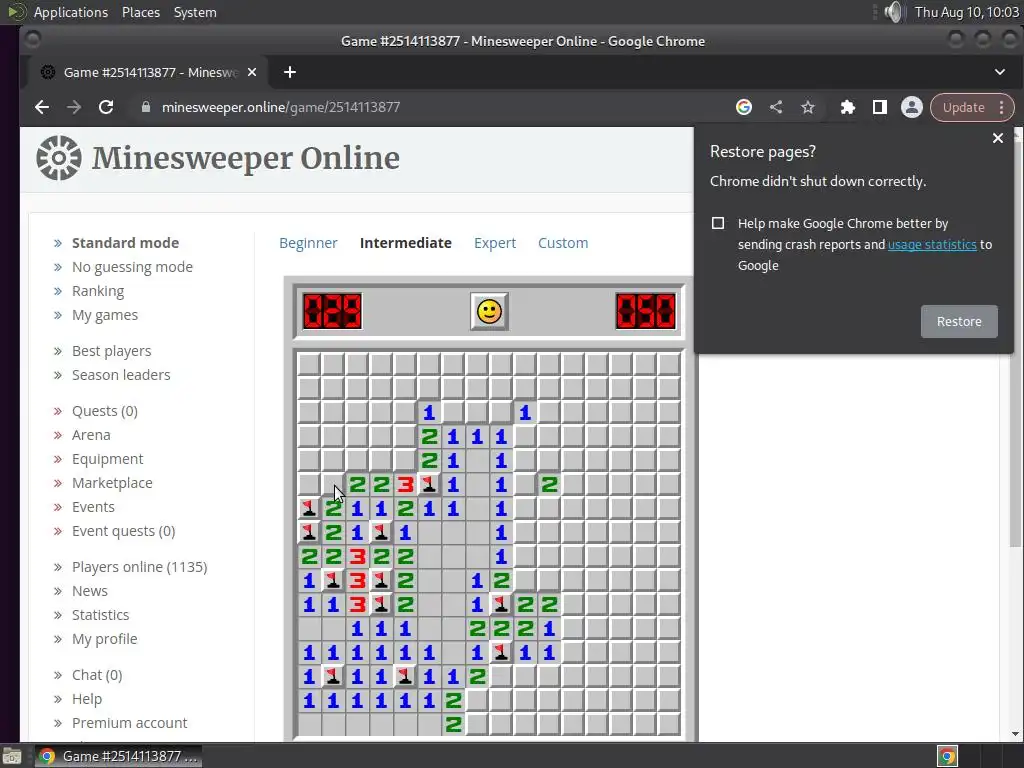The width and height of the screenshot is (1024, 768).
Task: Click the clock in the top panel
Action: point(967,12)
